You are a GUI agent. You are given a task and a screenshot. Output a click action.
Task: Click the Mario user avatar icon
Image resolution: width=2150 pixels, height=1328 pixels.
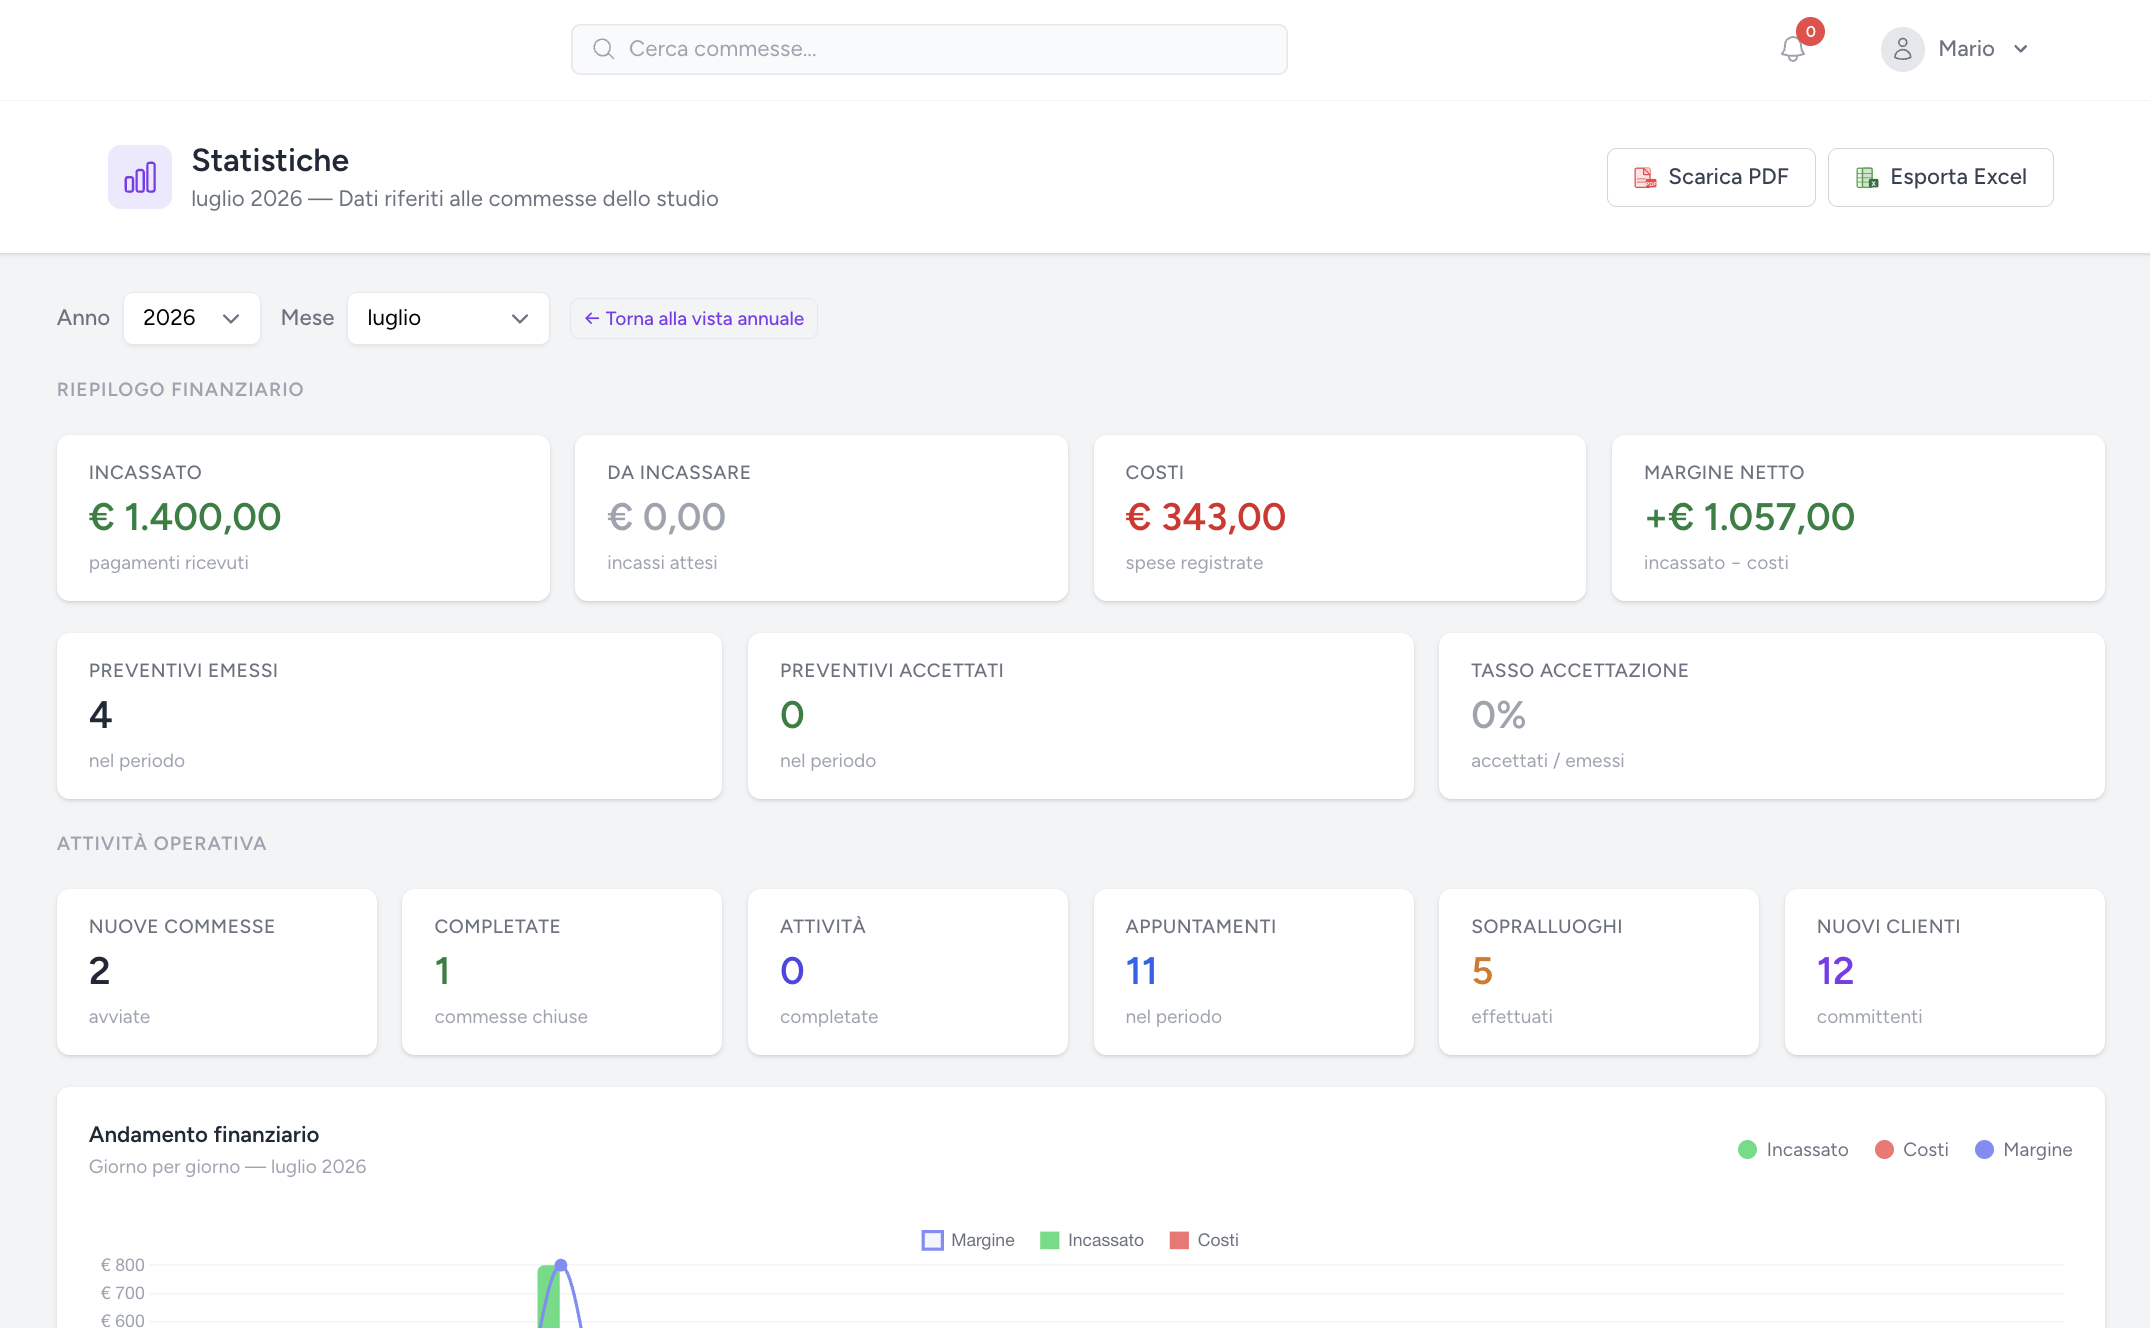[1902, 49]
